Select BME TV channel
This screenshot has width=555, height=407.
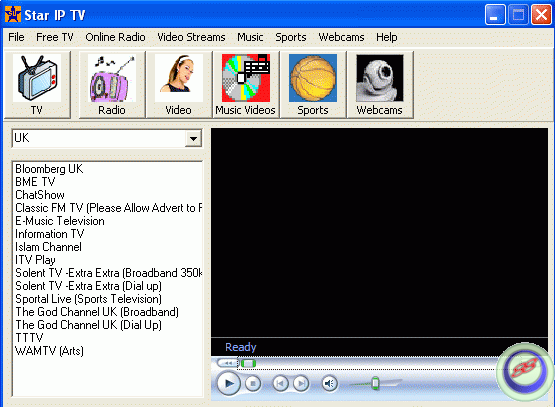[x=35, y=182]
